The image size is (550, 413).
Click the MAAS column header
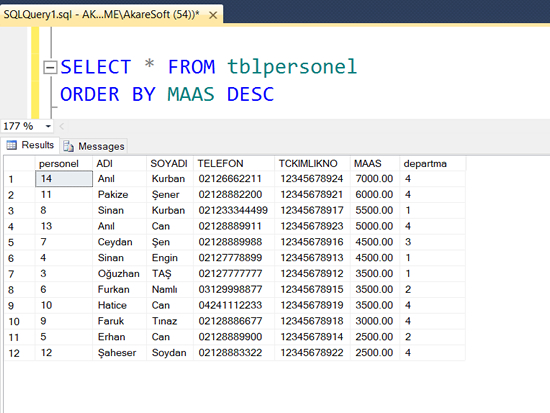click(x=375, y=164)
